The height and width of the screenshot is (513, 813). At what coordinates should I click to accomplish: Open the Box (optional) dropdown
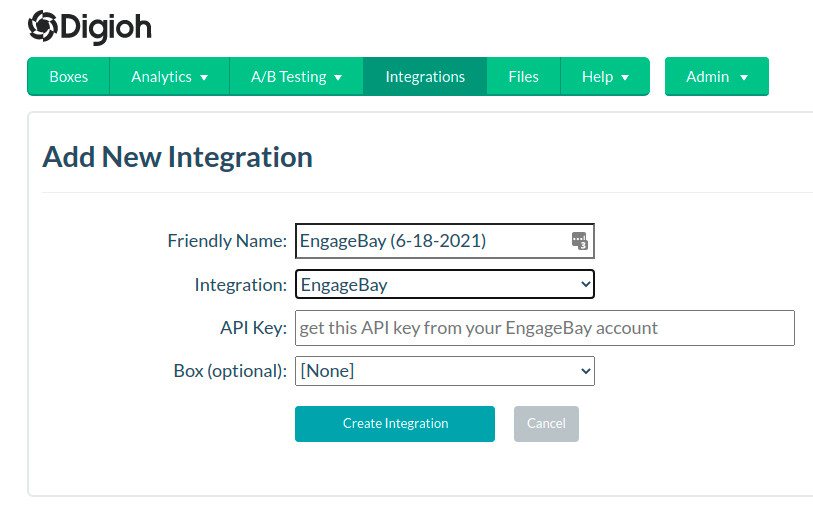[445, 371]
